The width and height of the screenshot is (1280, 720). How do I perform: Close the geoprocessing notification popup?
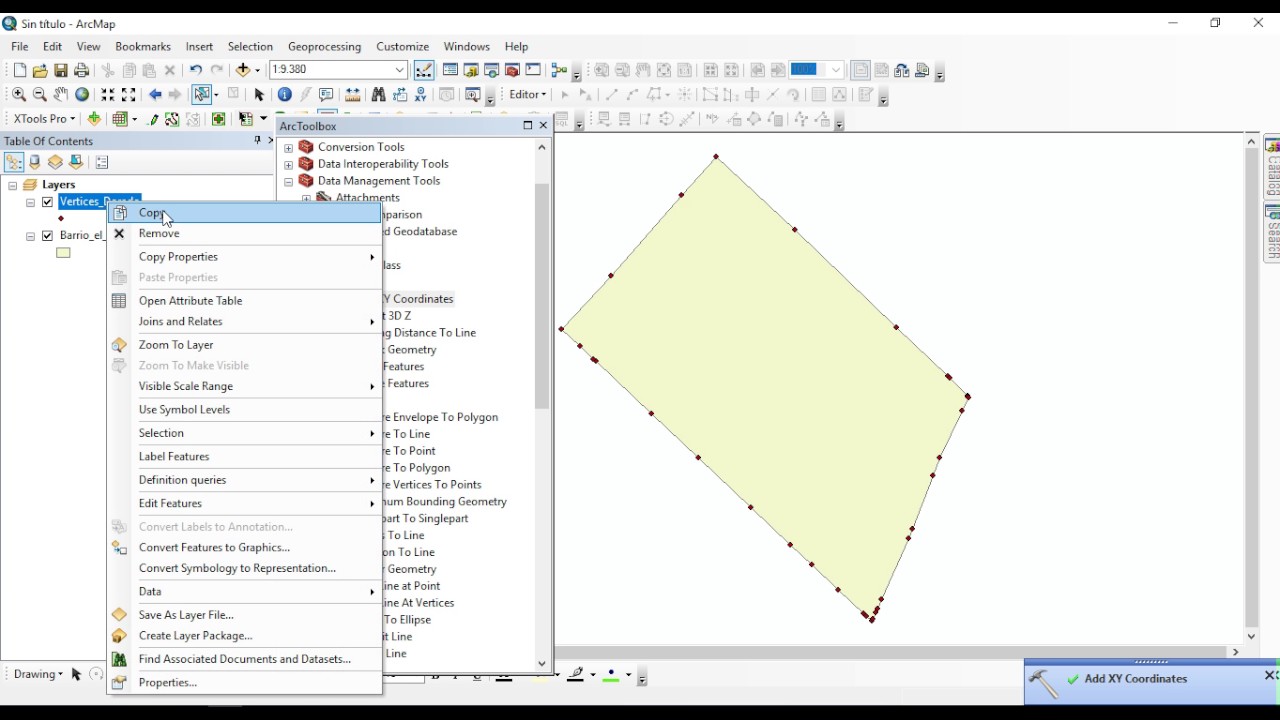point(1270,676)
